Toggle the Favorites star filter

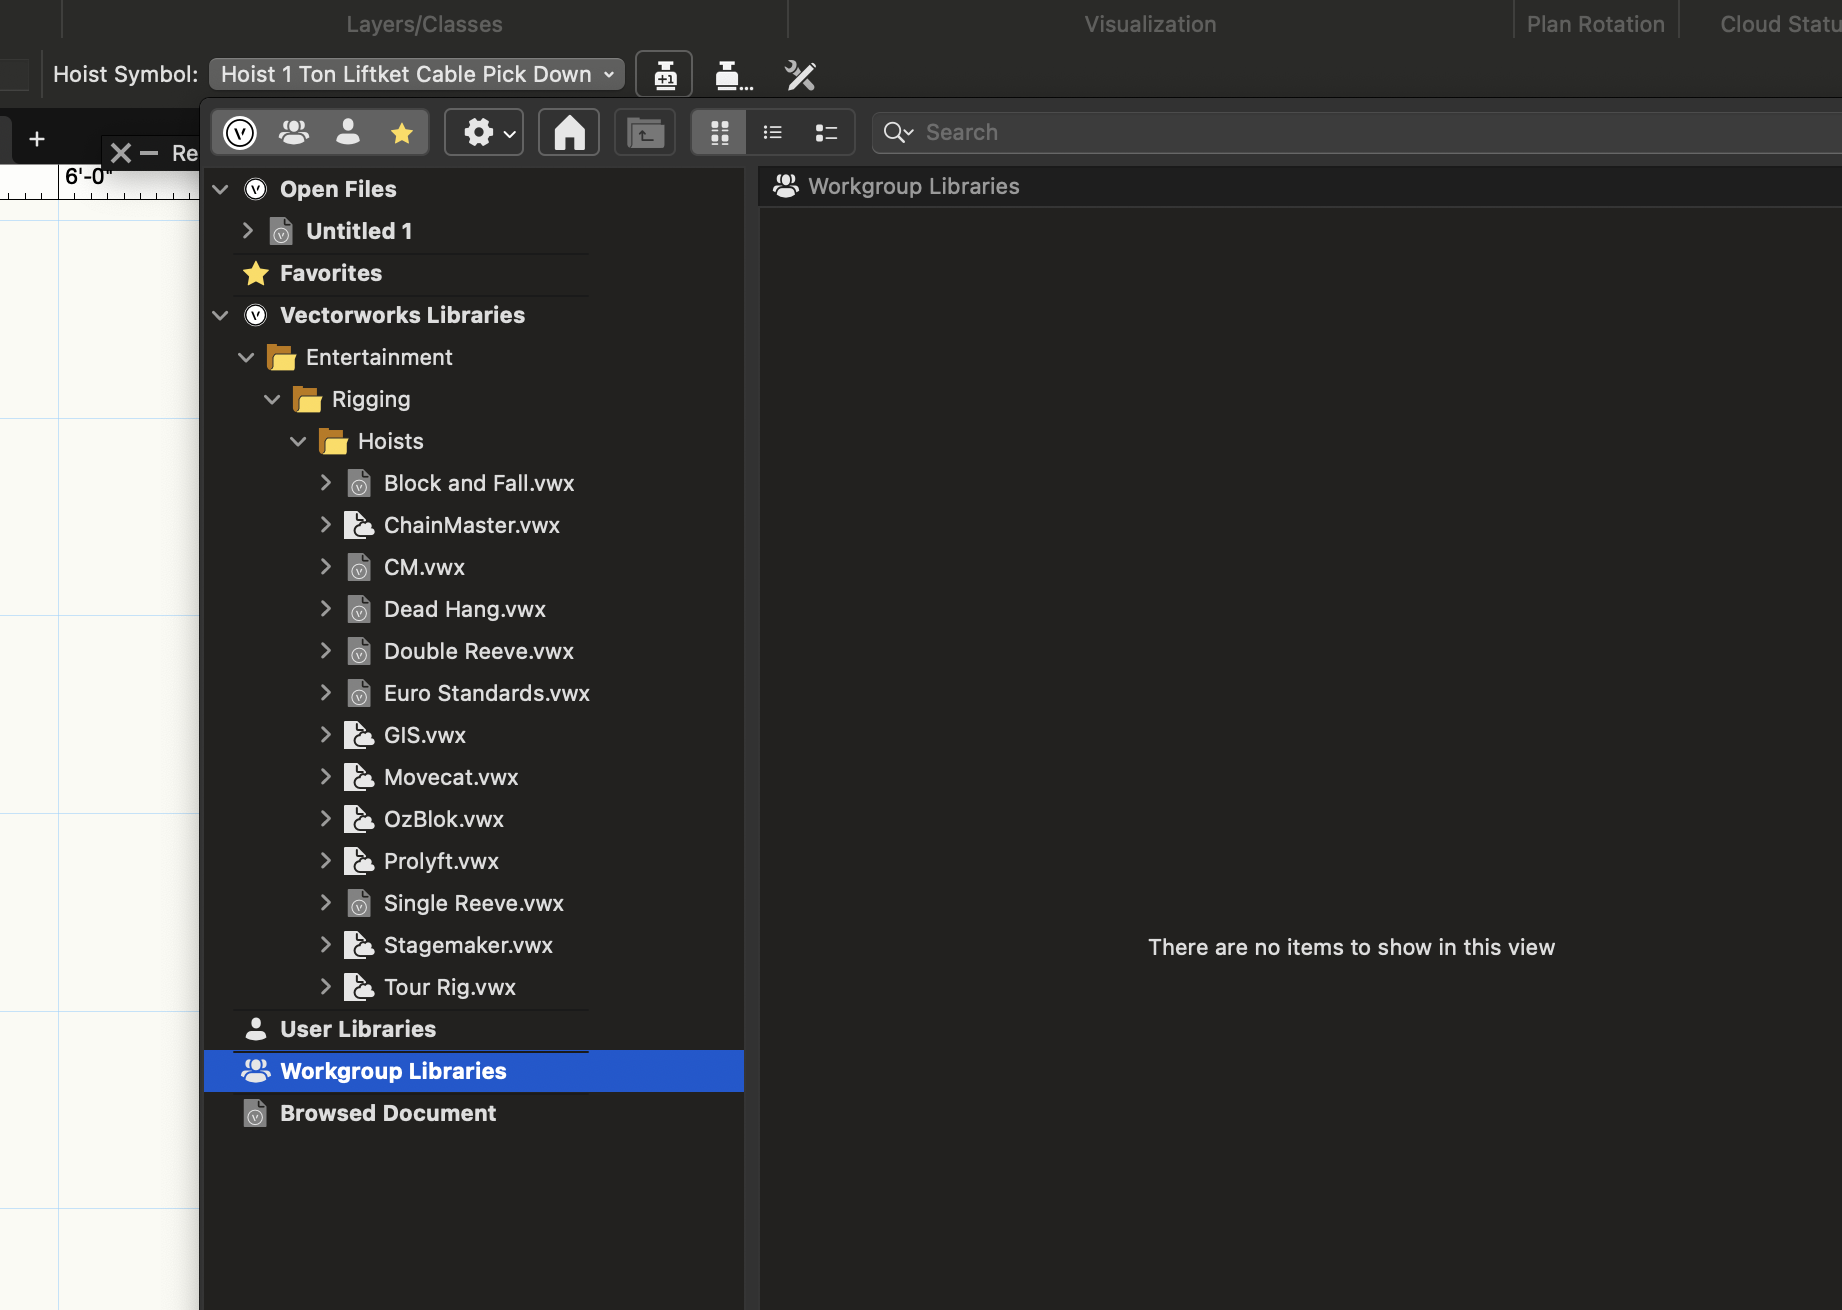(x=401, y=131)
